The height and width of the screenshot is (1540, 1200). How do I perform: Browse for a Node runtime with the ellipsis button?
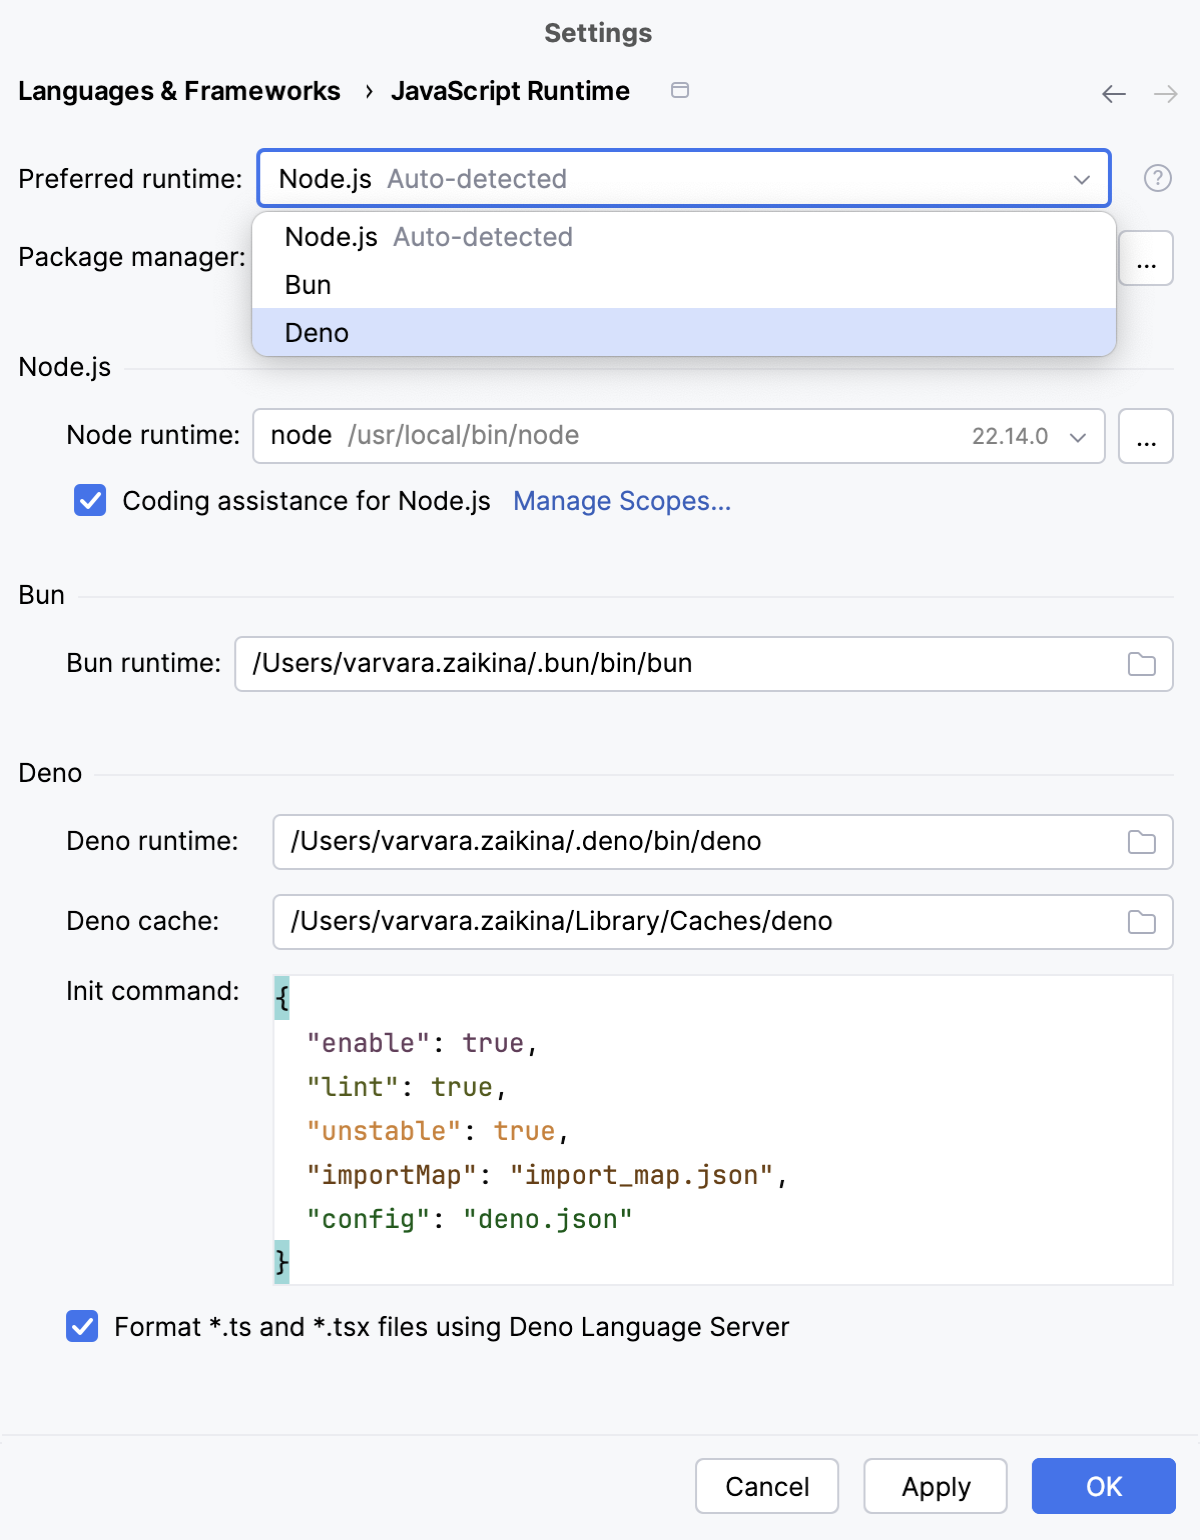(x=1146, y=436)
